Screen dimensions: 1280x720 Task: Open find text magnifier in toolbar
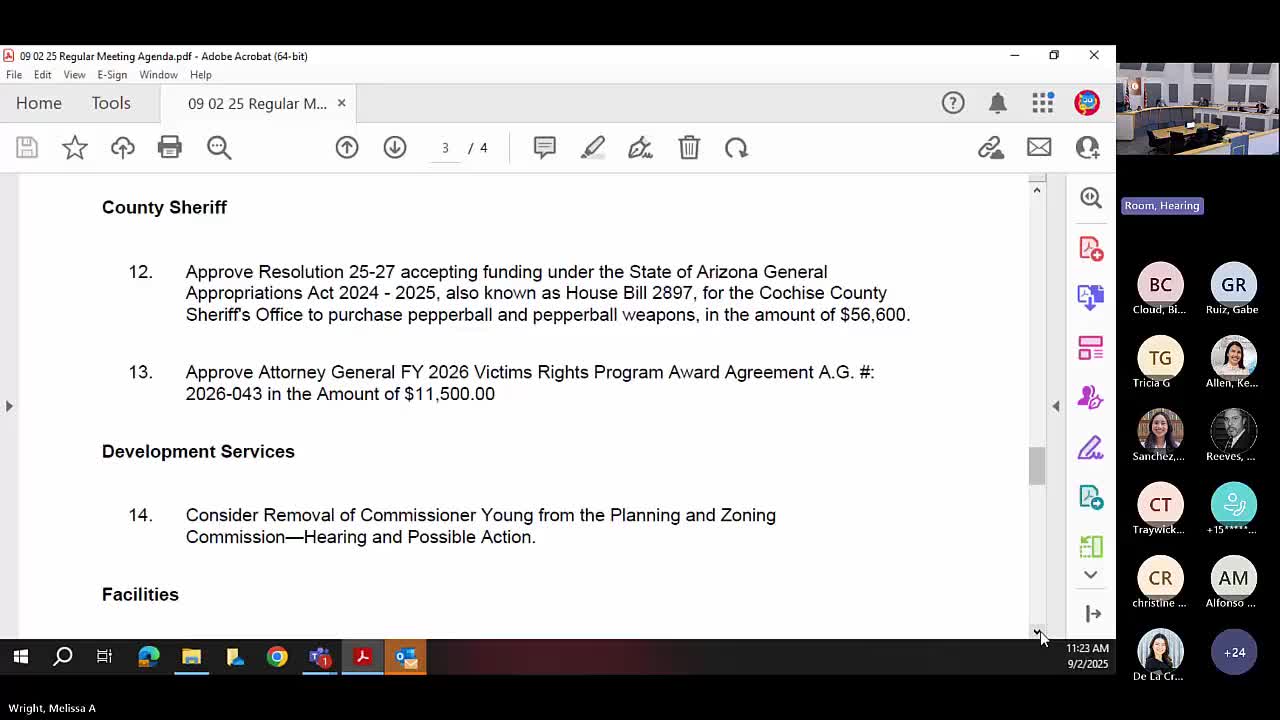pos(219,148)
